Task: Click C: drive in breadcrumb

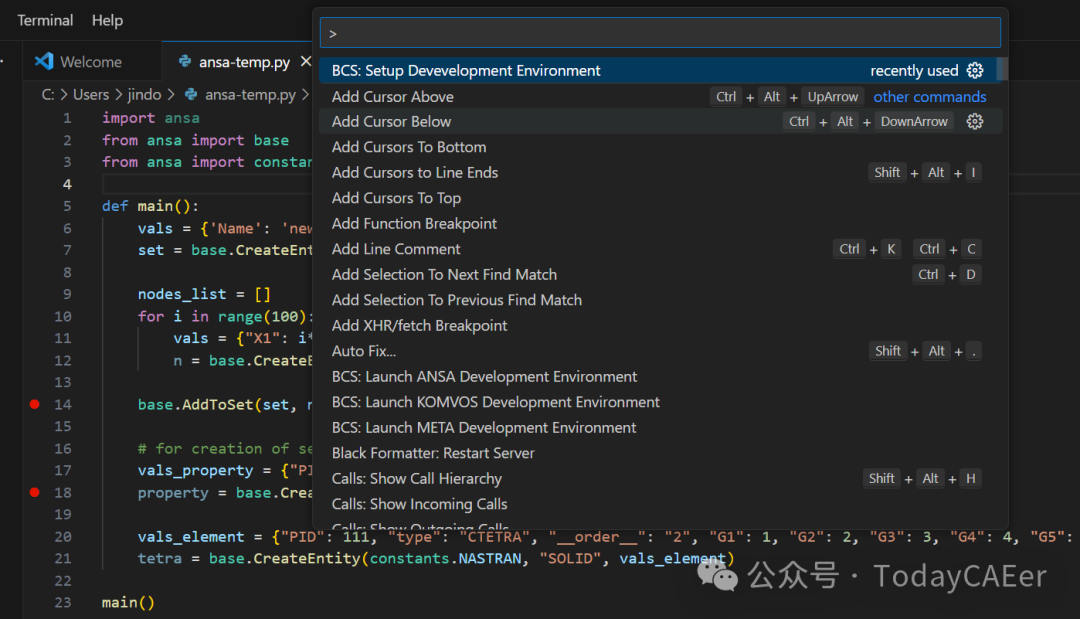Action: pyautogui.click(x=48, y=94)
